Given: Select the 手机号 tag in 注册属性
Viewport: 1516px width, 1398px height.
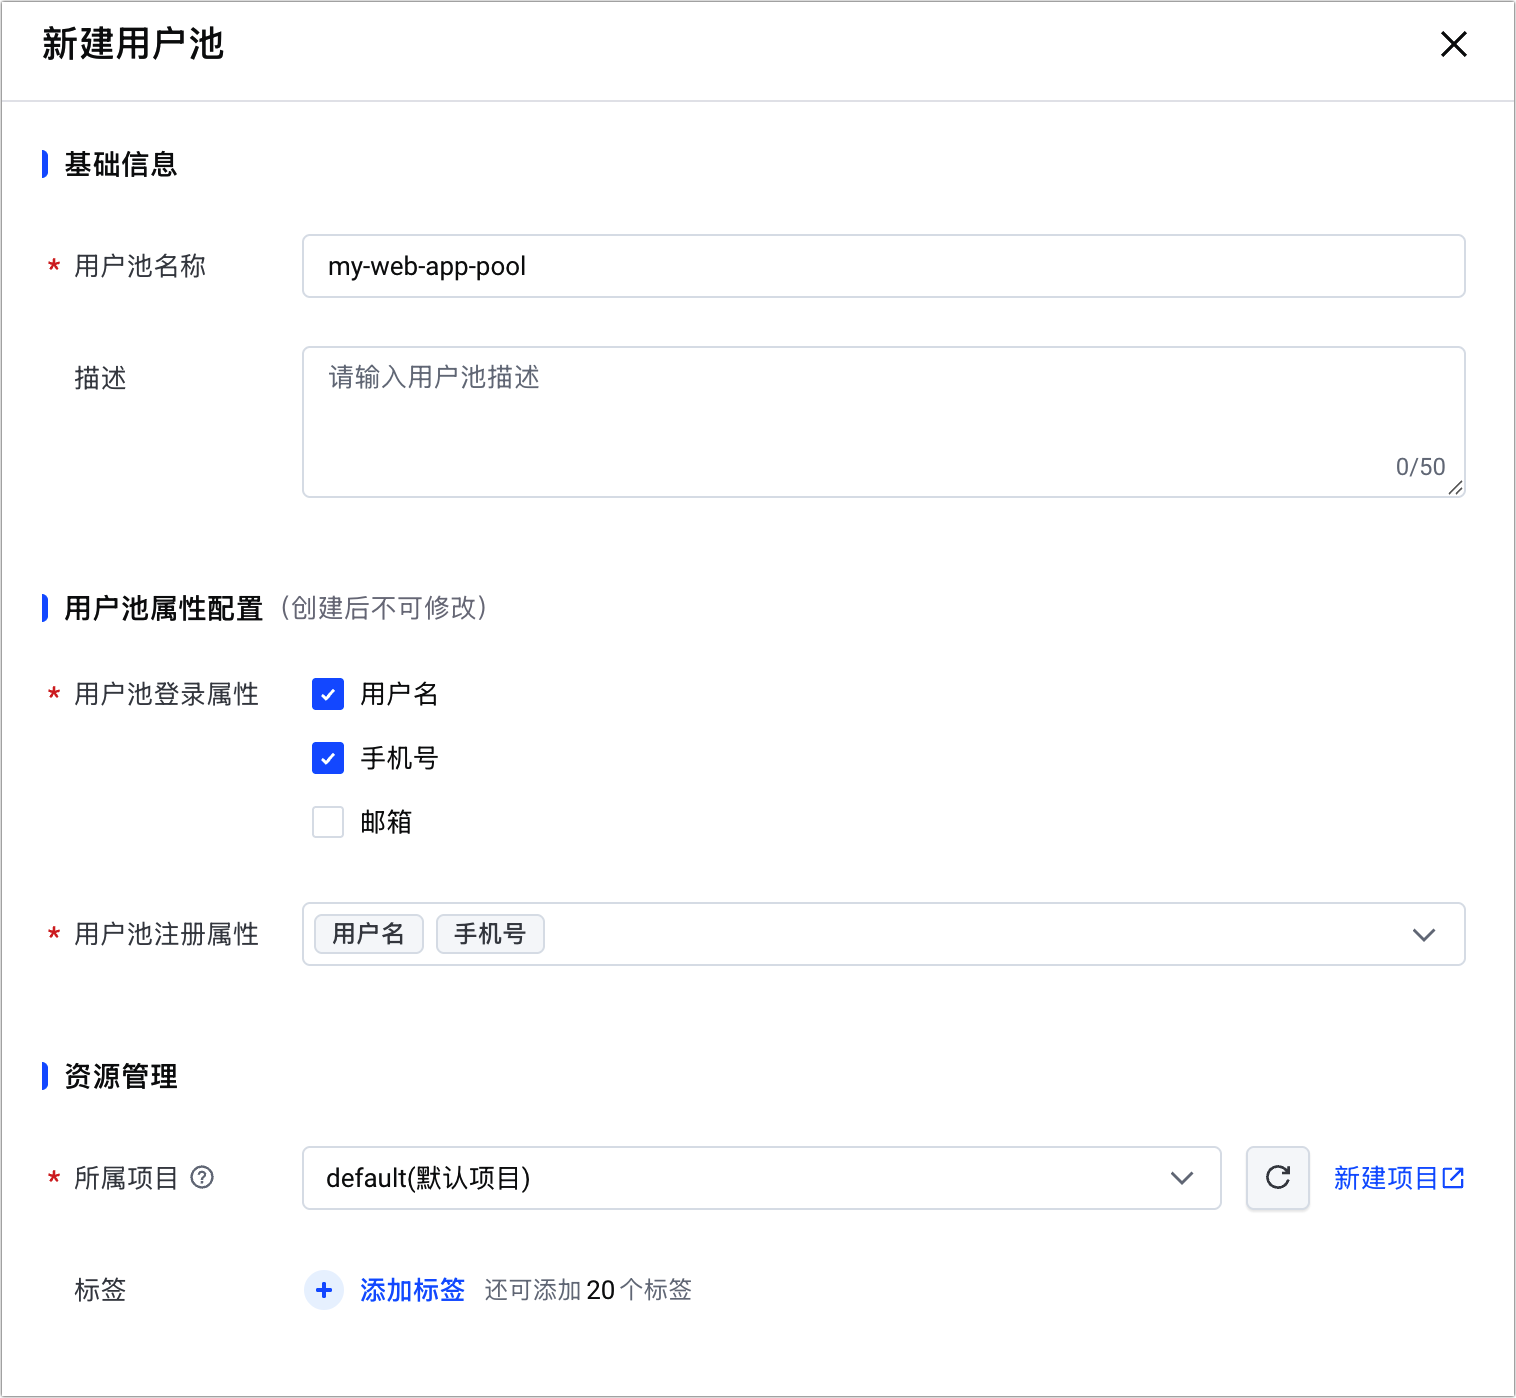Looking at the screenshot, I should click(490, 934).
